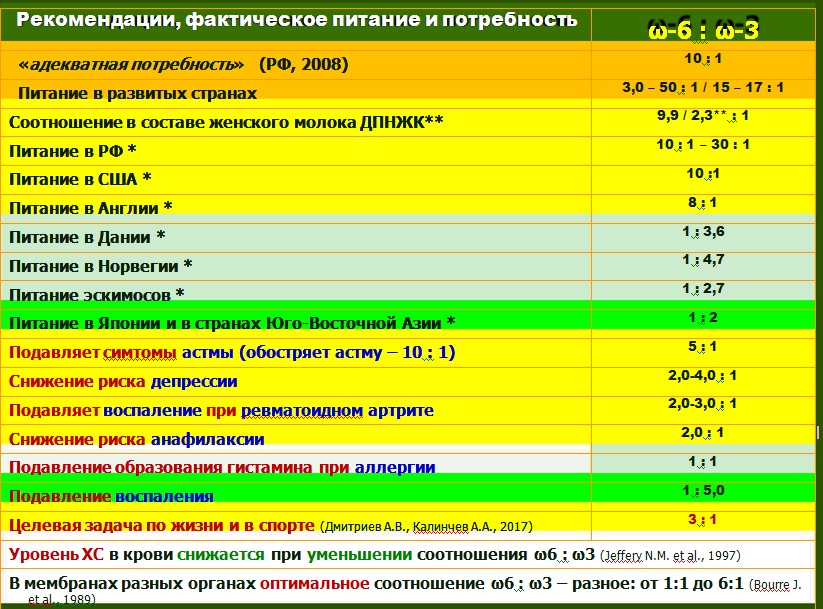This screenshot has height=609, width=823.
Task: Click the red "3 : 1" target ratio value
Action: (x=702, y=519)
